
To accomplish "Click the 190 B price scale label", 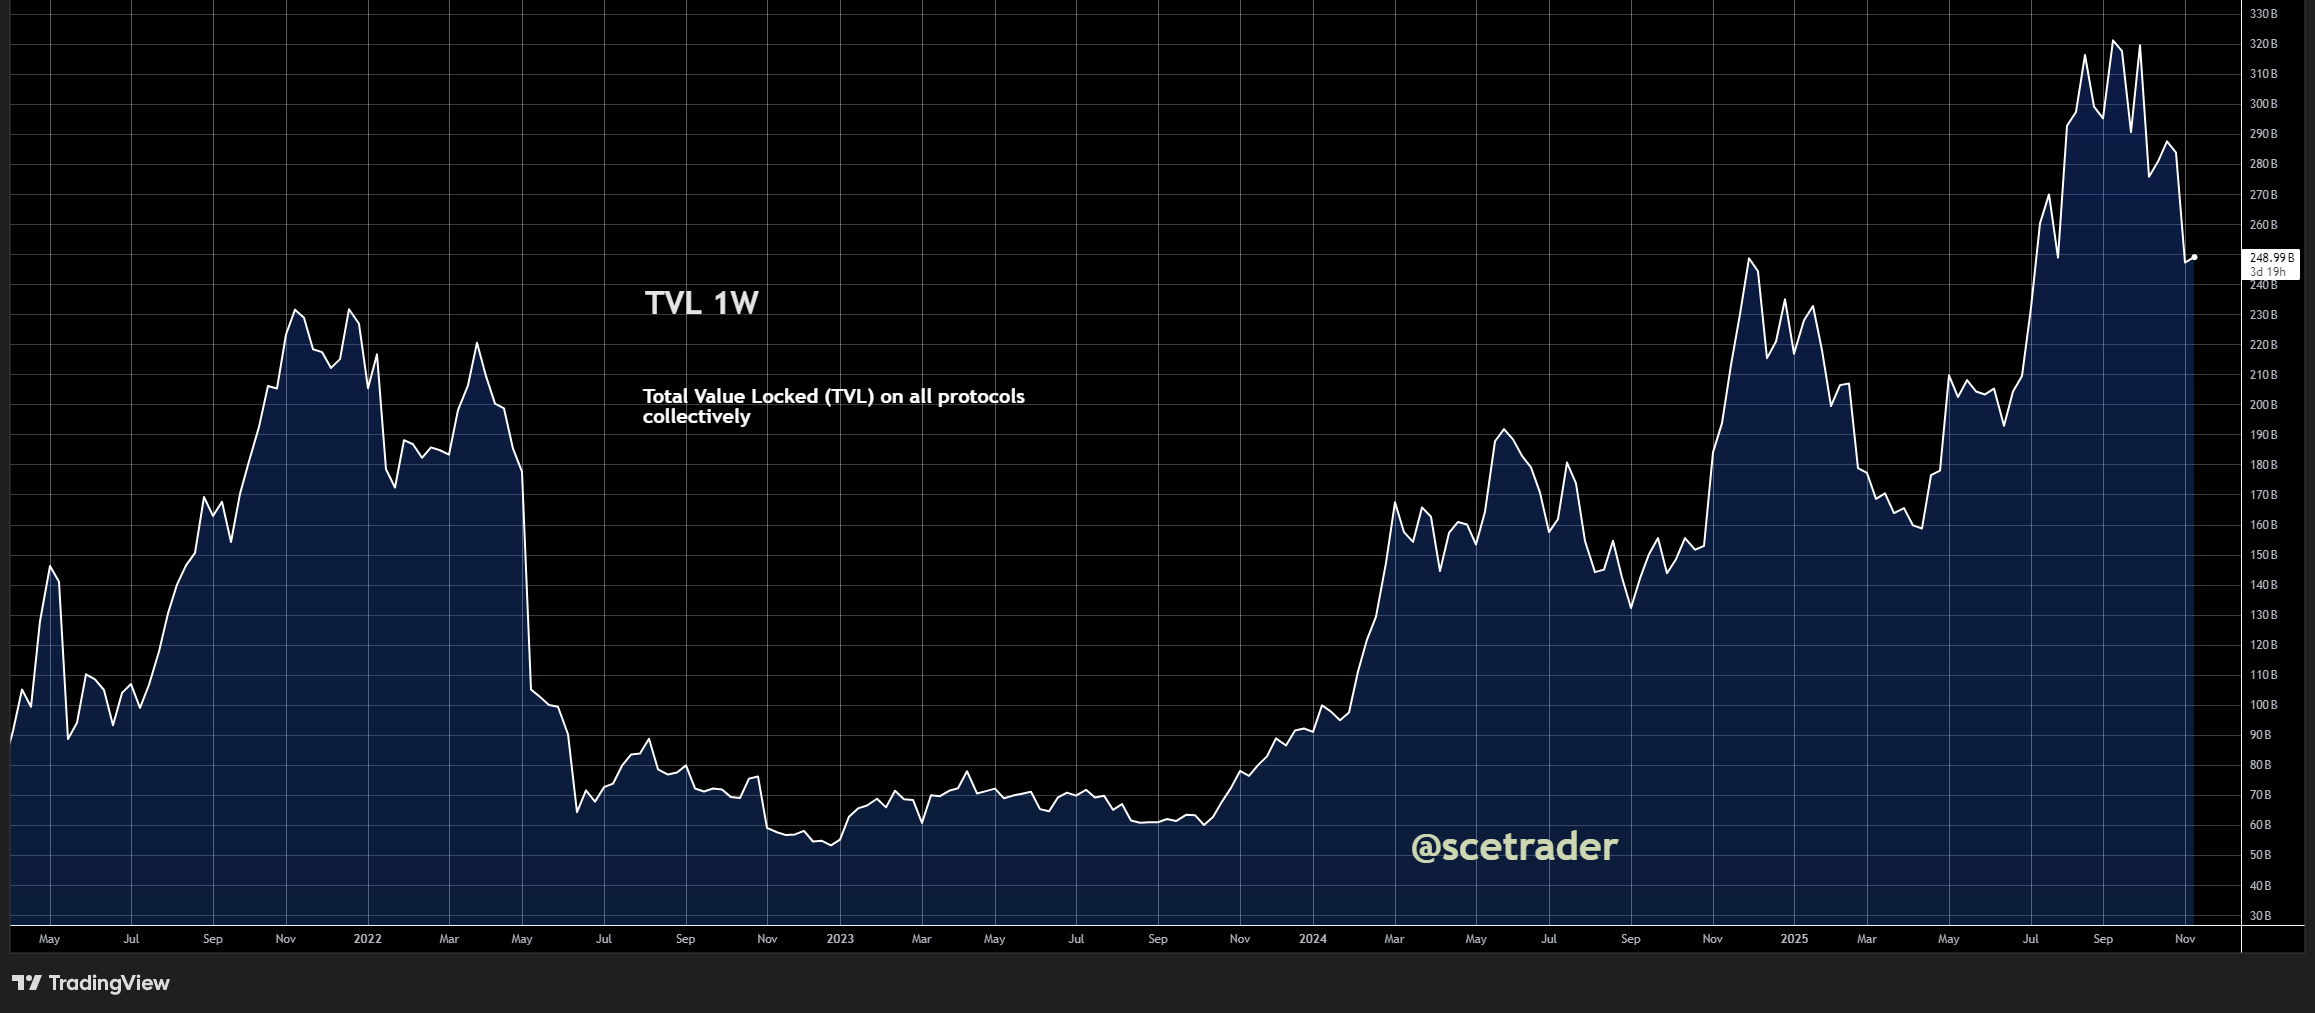I will click(x=2263, y=435).
